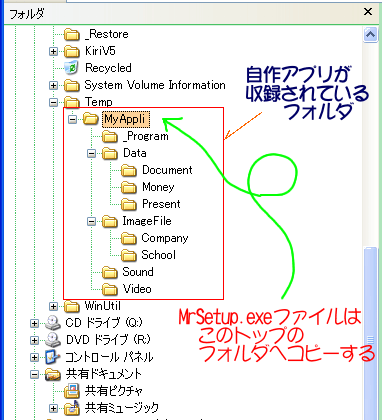Viewport: 382px width, 420px height.
Task: Close the Folders pane
Action: coord(368,12)
